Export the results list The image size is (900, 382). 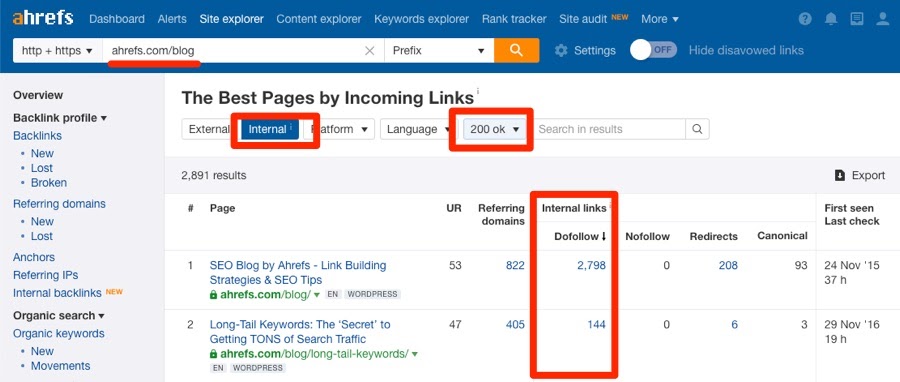coord(860,176)
